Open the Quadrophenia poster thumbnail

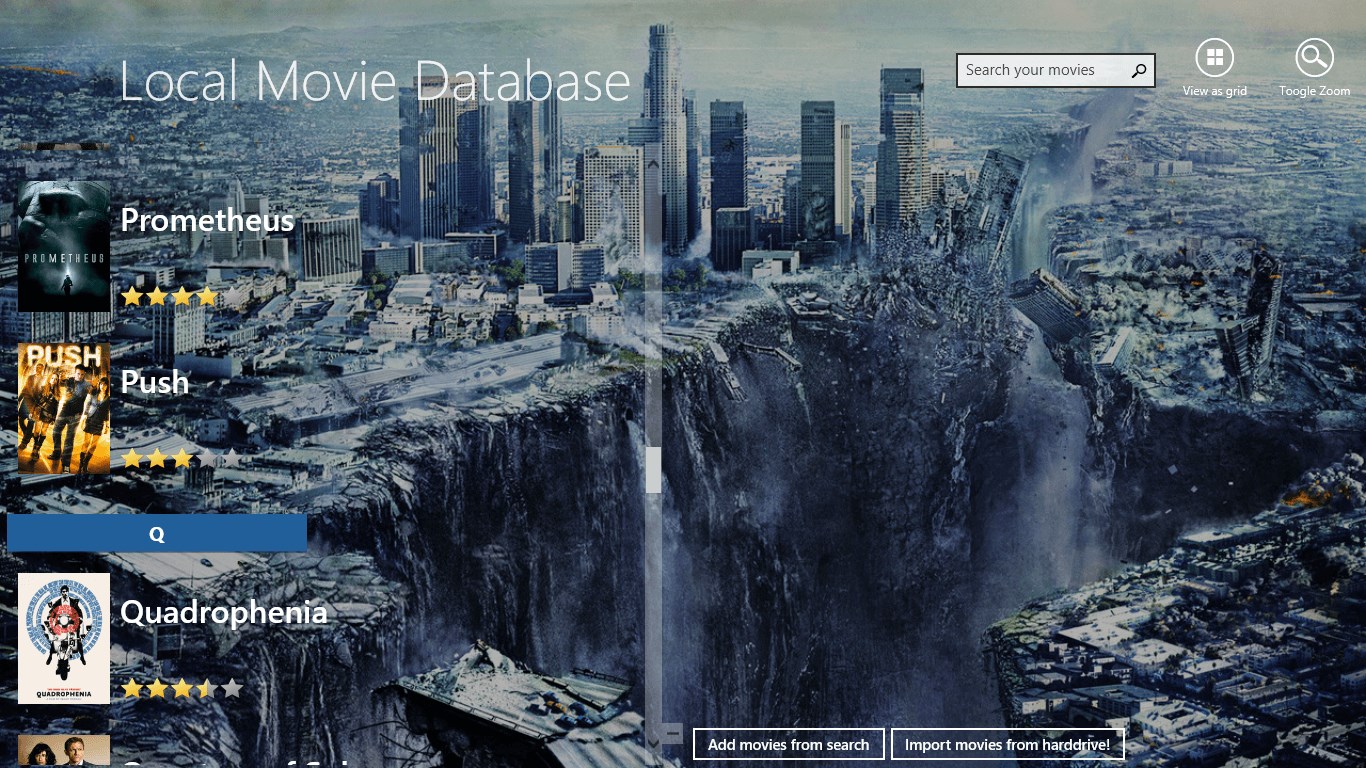[64, 638]
